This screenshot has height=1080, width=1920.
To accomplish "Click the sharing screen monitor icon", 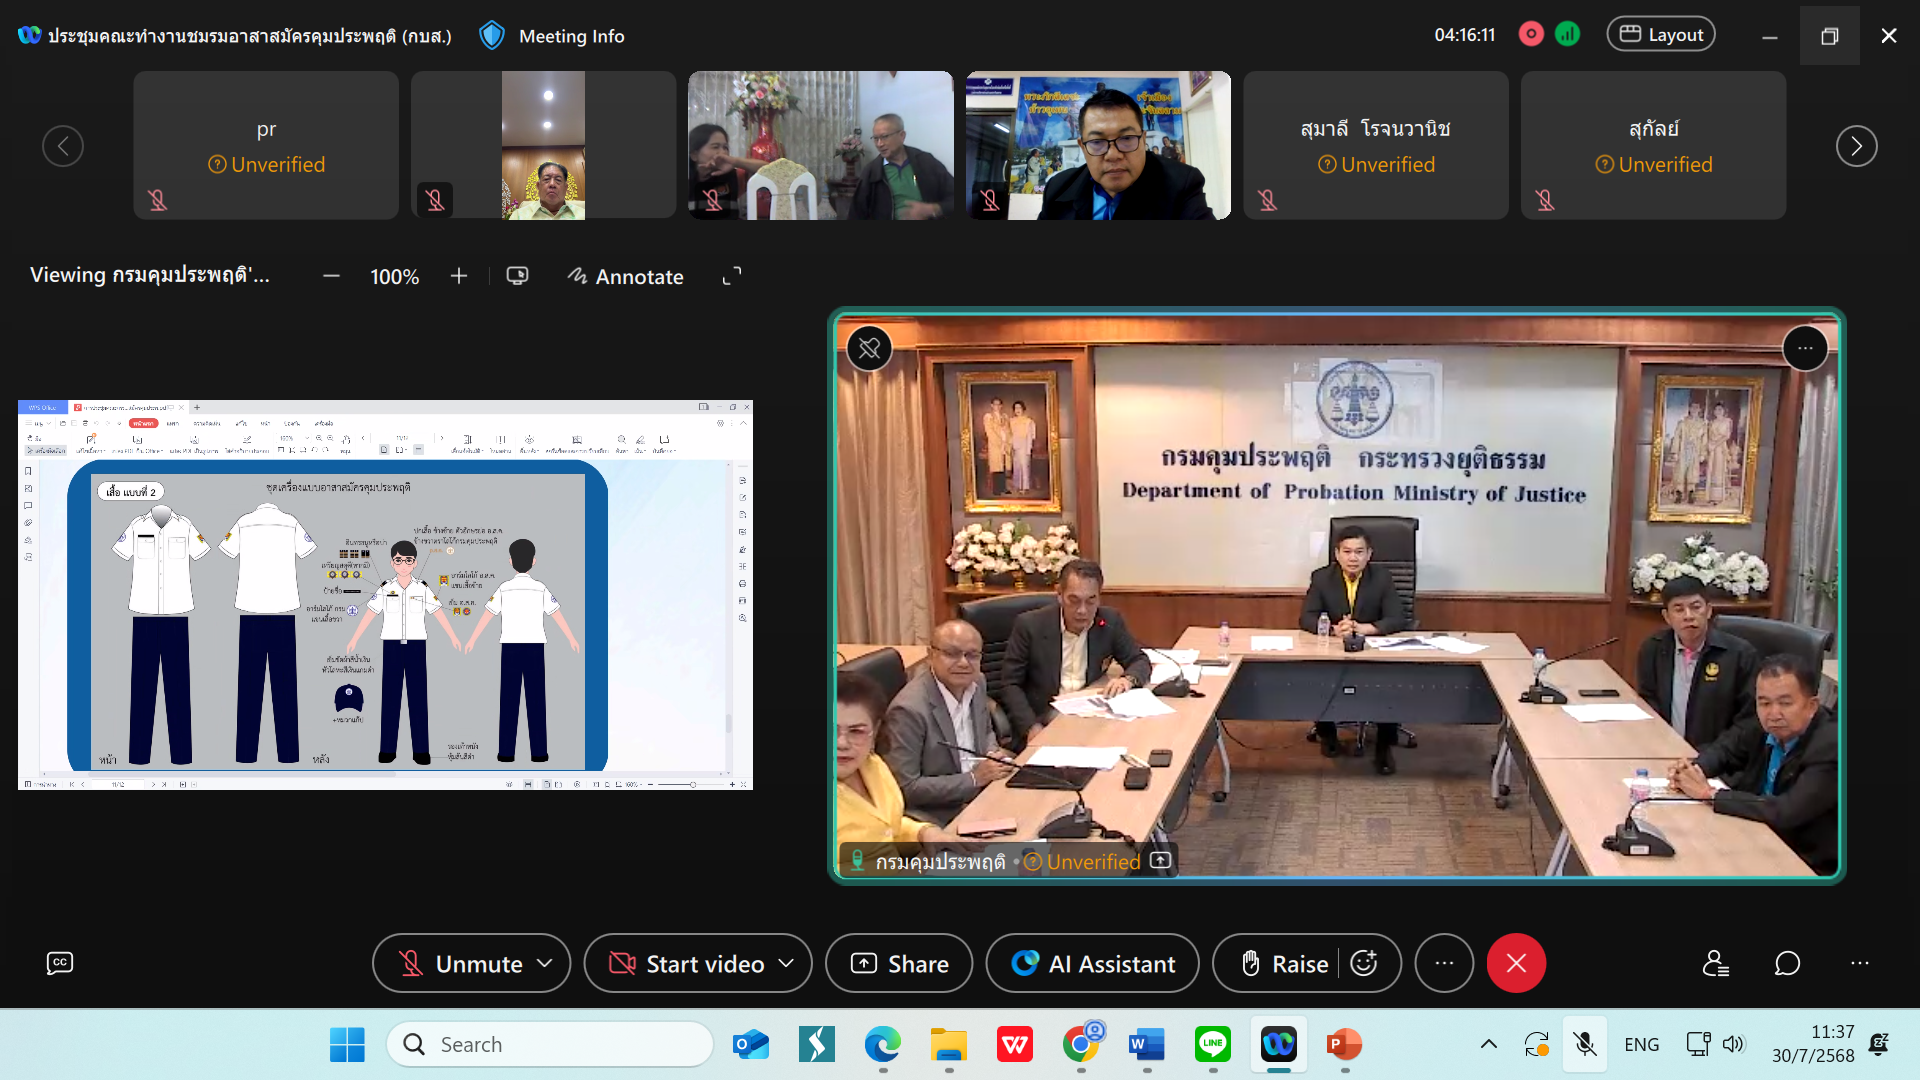I will point(517,276).
